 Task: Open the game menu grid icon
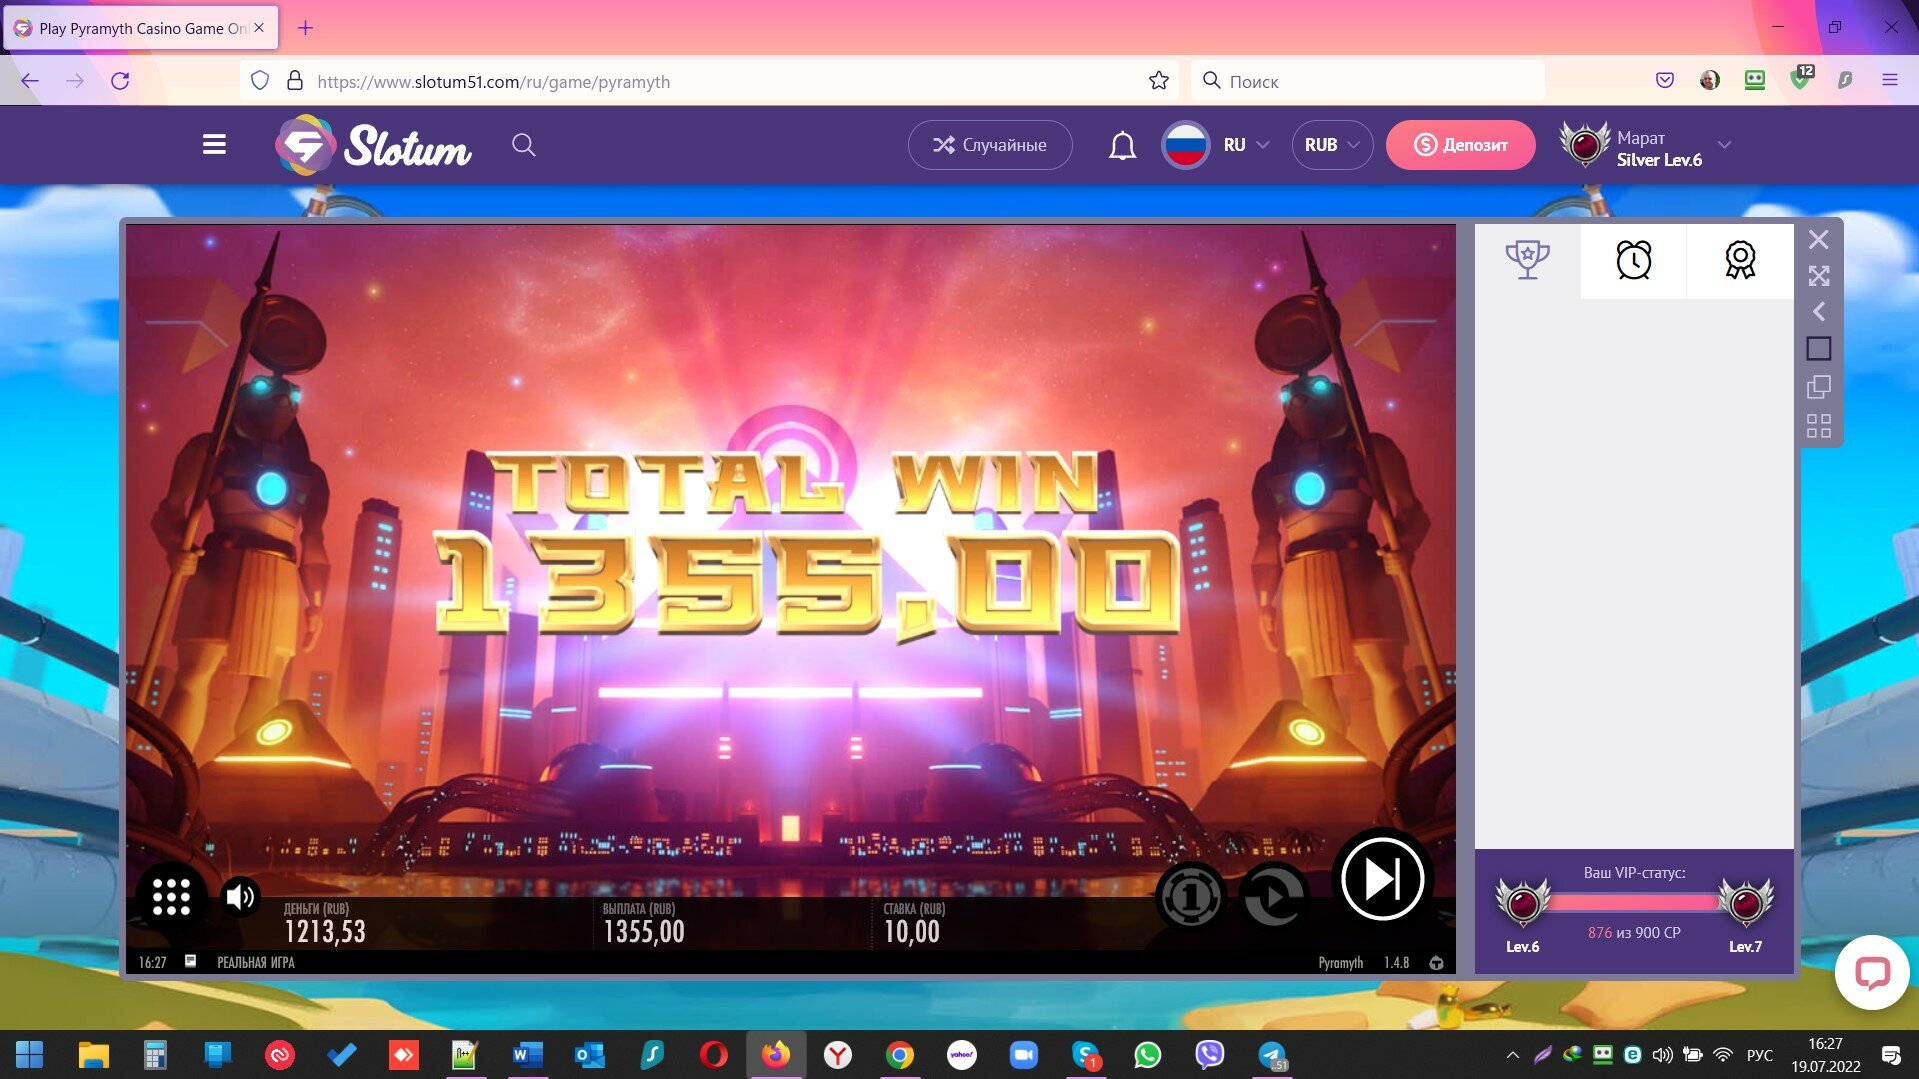tap(171, 897)
